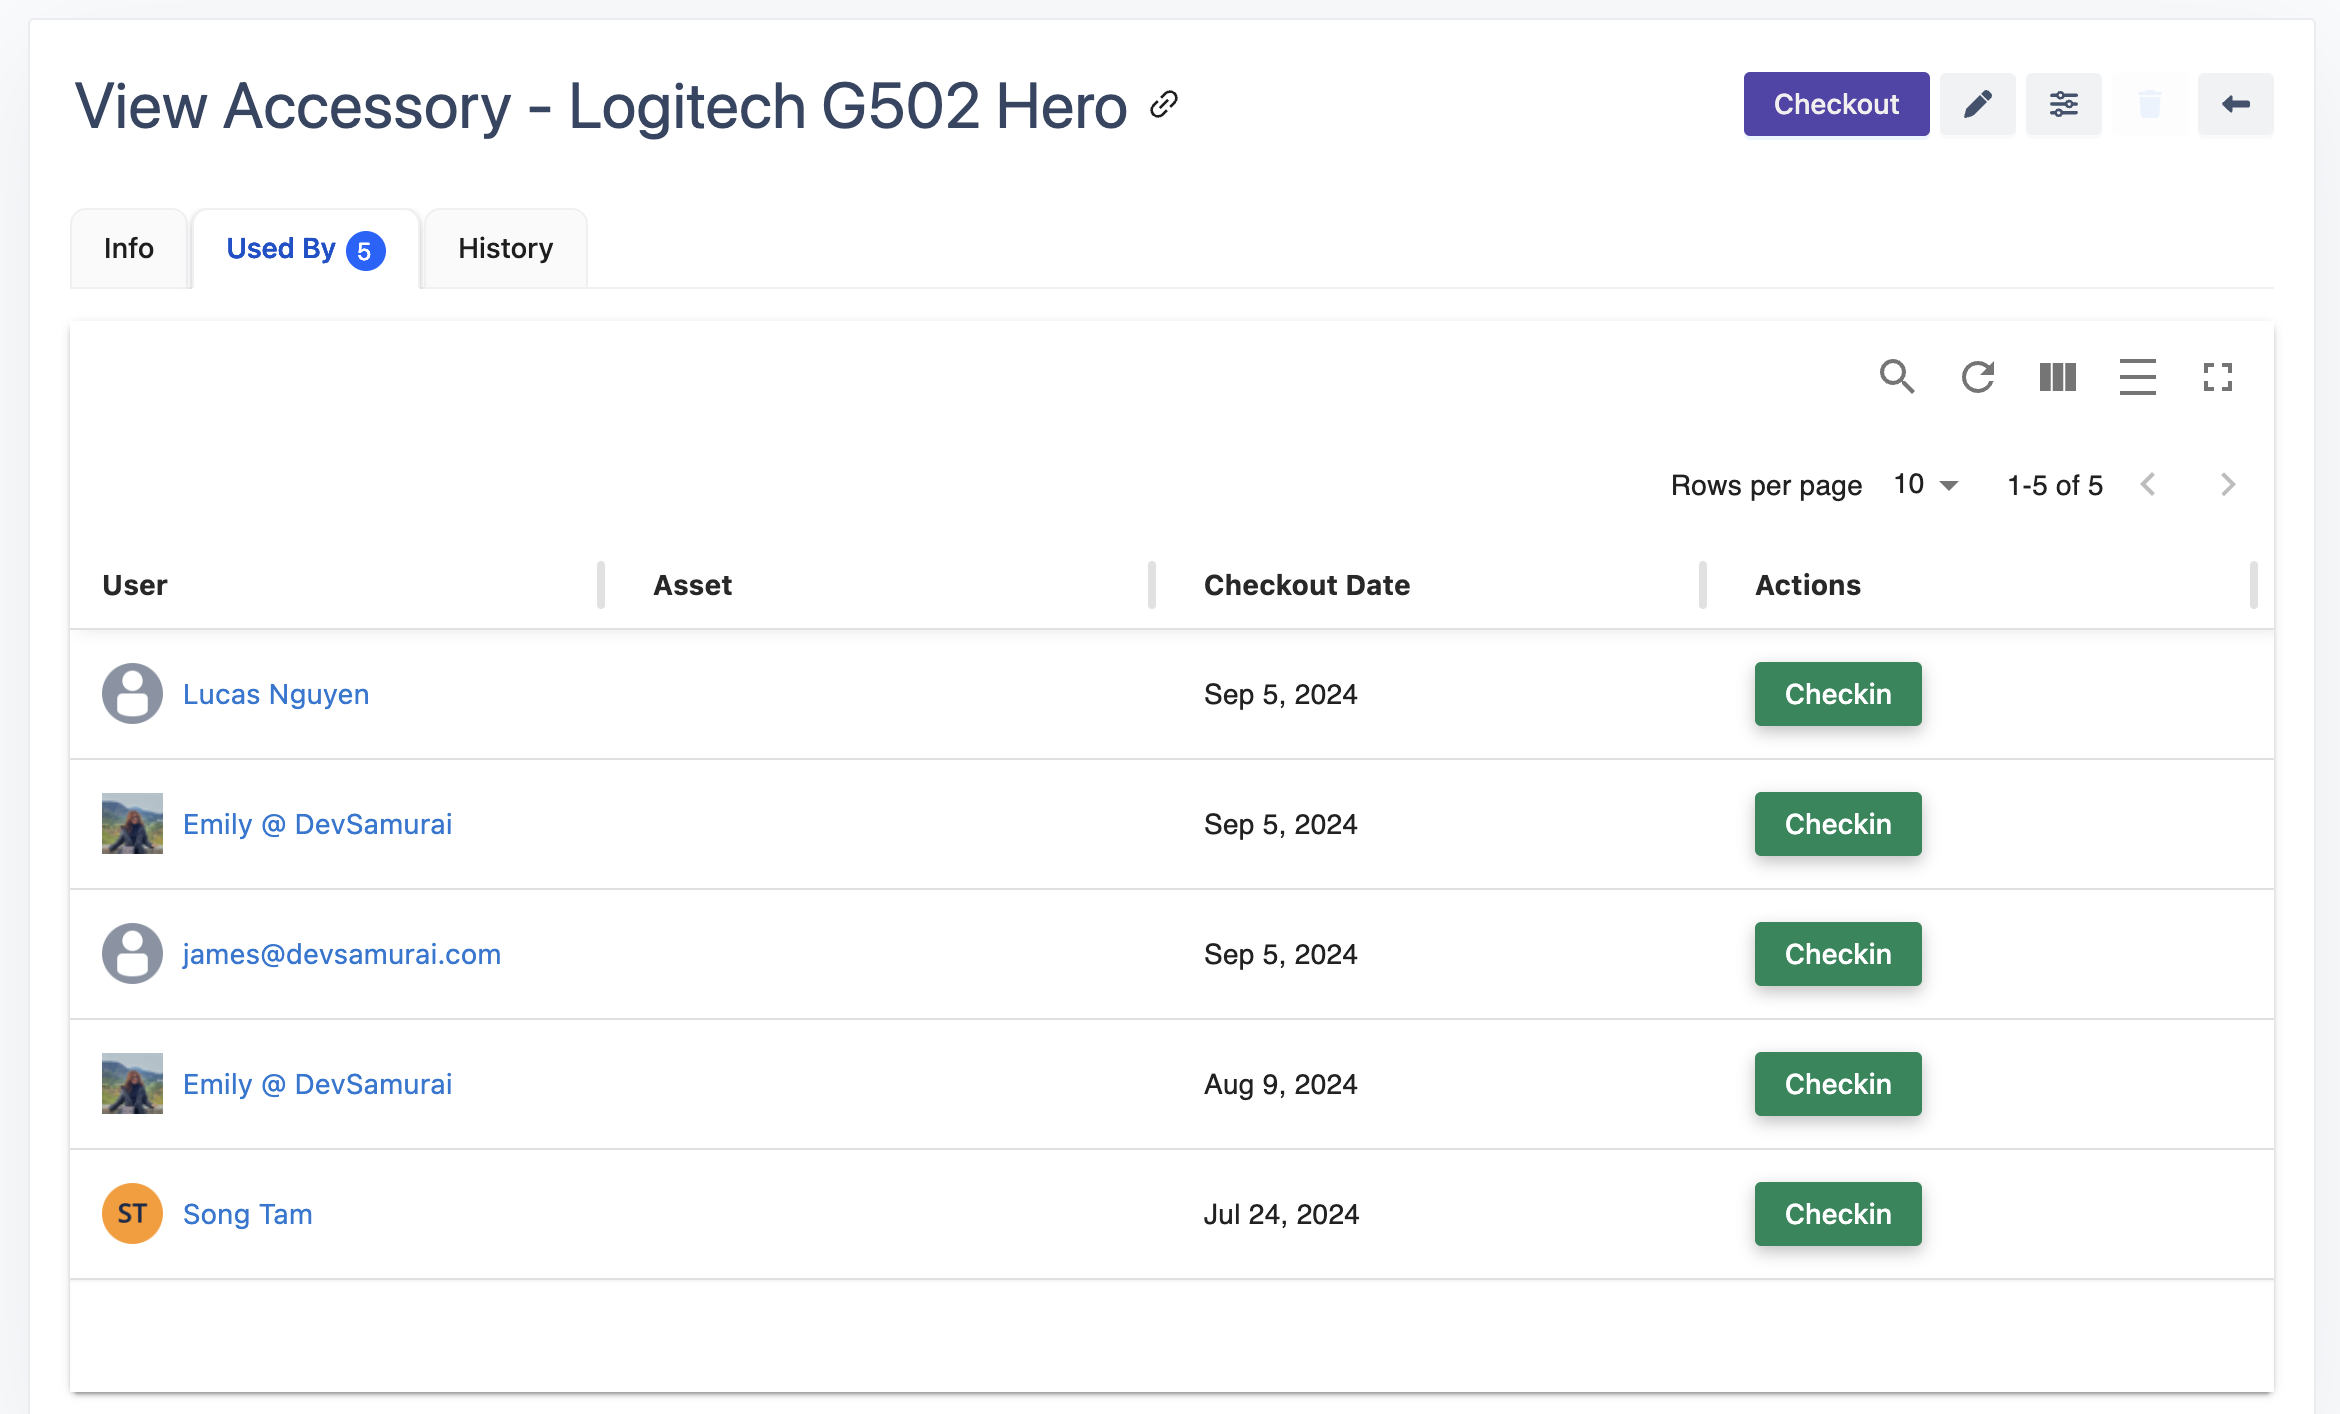
Task: Go to next page chevron
Action: [2227, 485]
